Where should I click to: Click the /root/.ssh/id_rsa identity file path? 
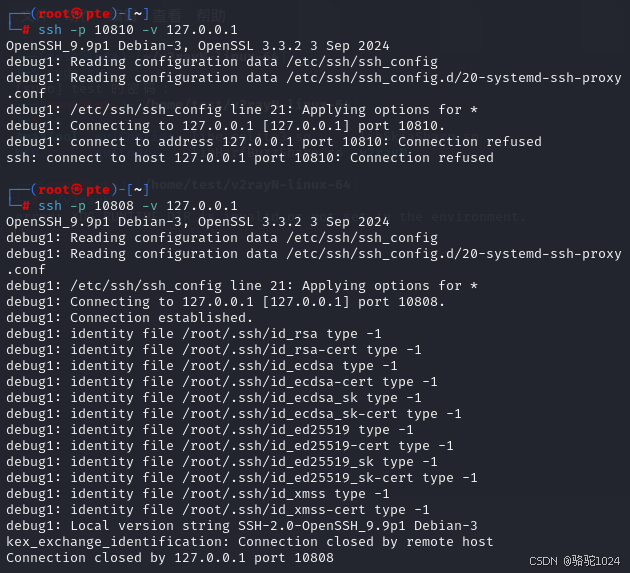[x=250, y=334]
